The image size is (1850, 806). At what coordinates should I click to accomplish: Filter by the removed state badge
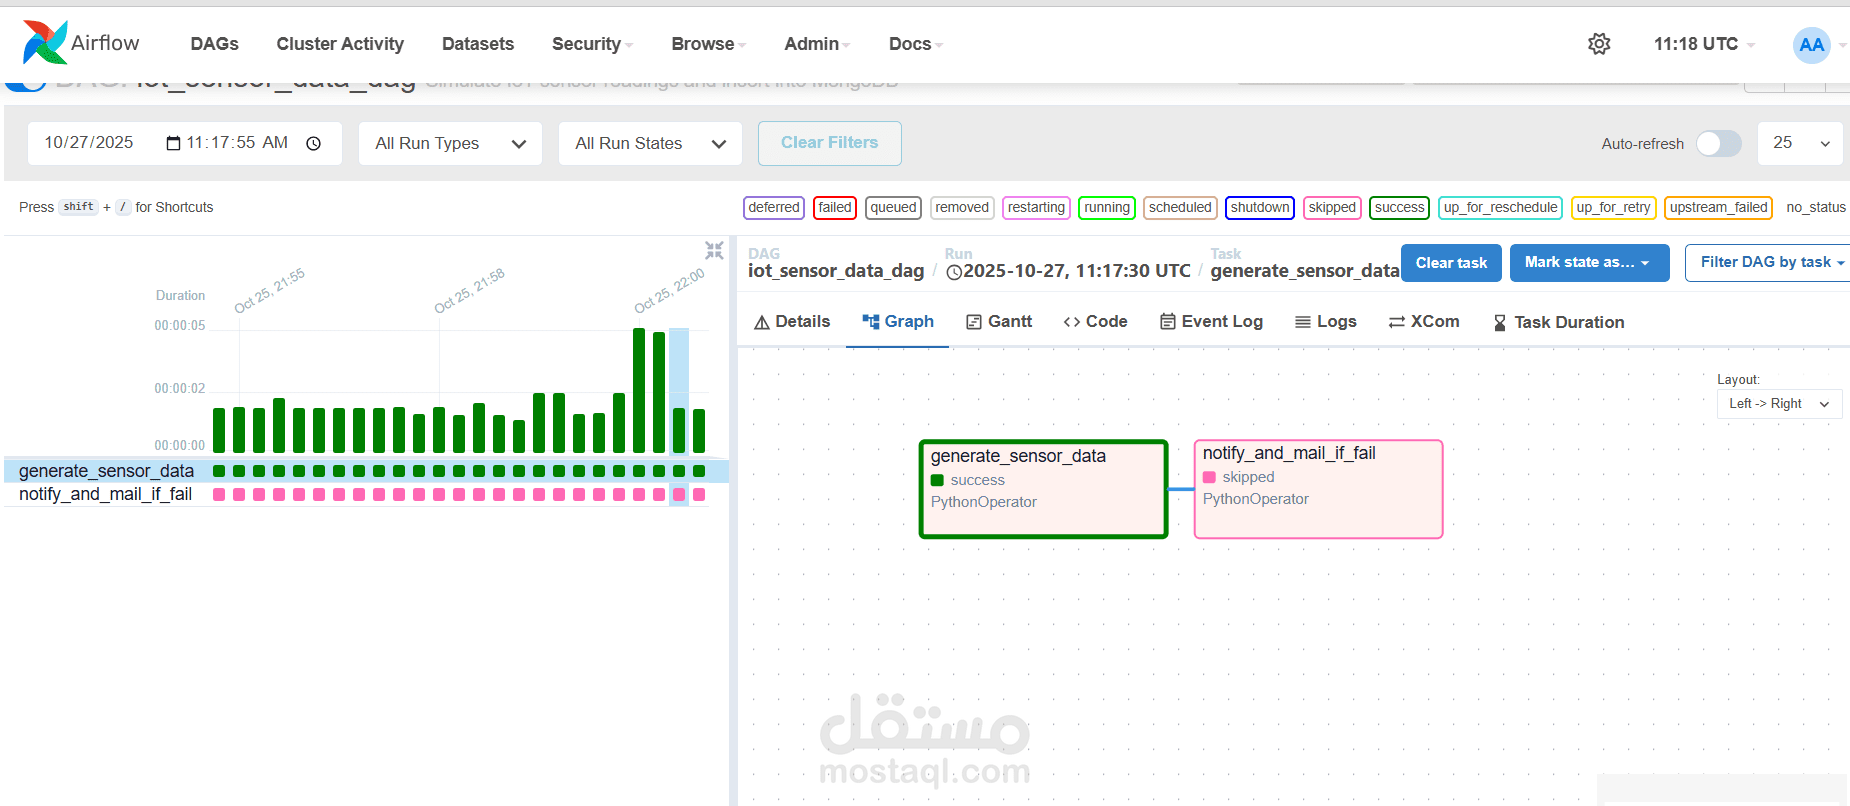[962, 207]
